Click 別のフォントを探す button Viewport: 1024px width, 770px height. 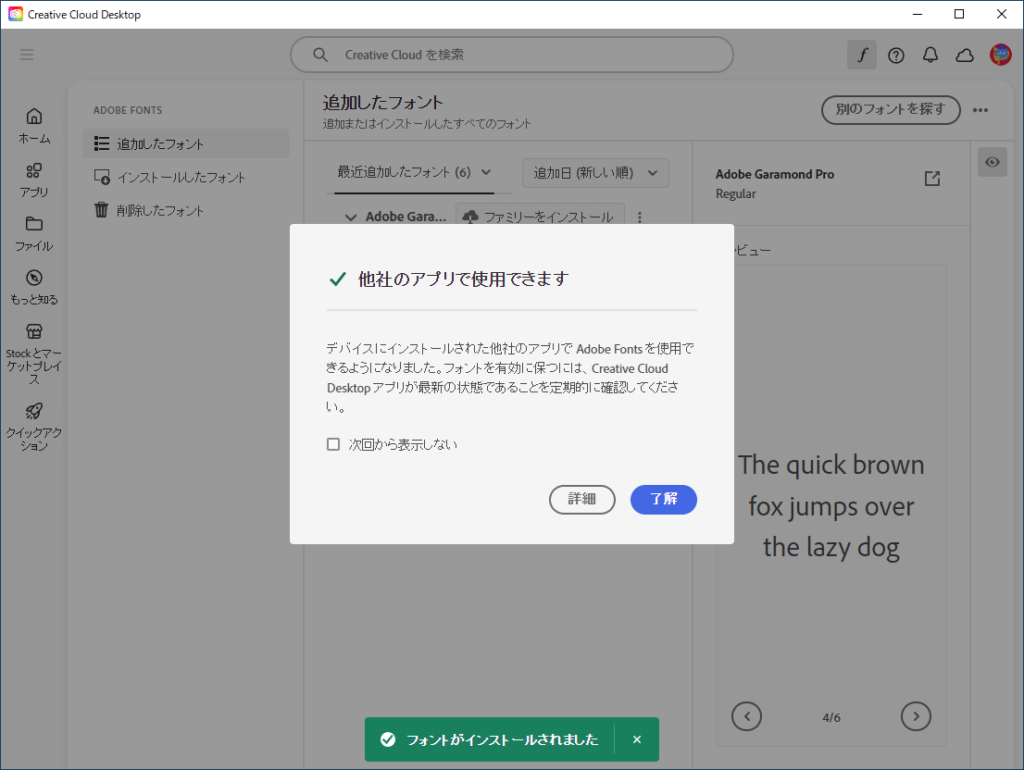tap(890, 110)
